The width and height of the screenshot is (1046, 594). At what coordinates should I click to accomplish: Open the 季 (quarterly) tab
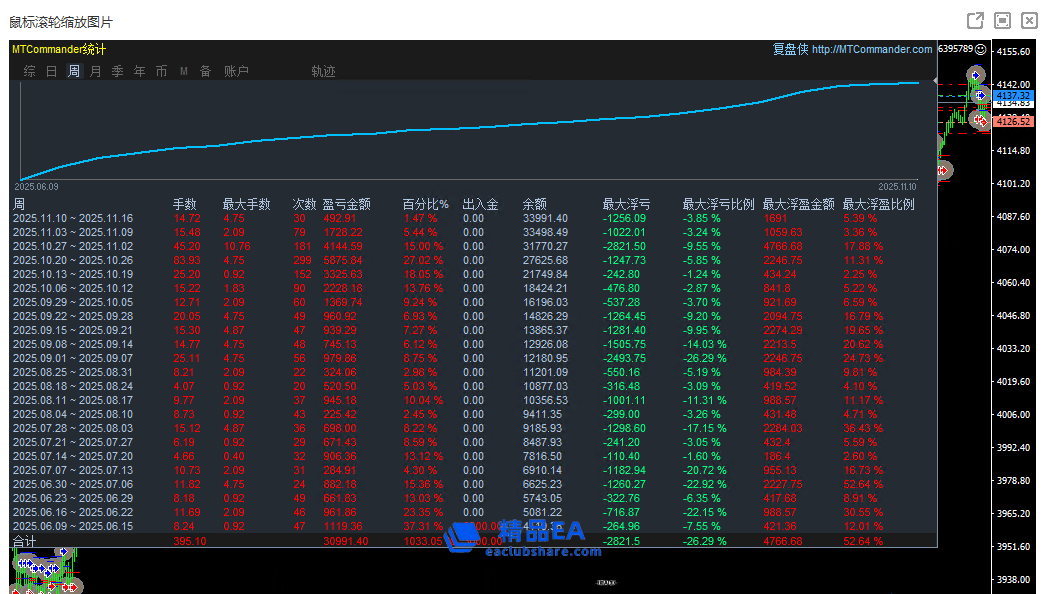pyautogui.click(x=118, y=71)
